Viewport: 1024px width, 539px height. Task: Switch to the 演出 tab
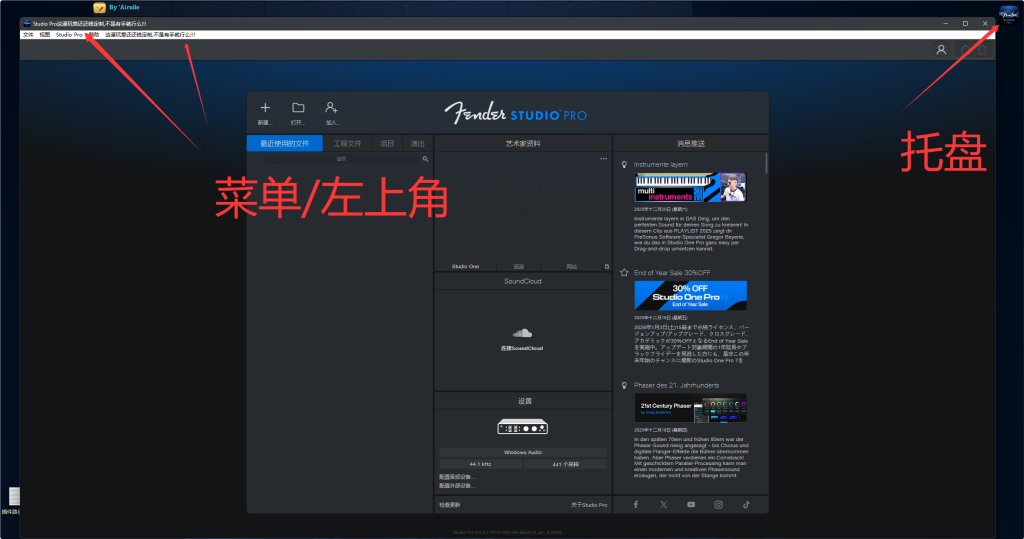point(418,143)
